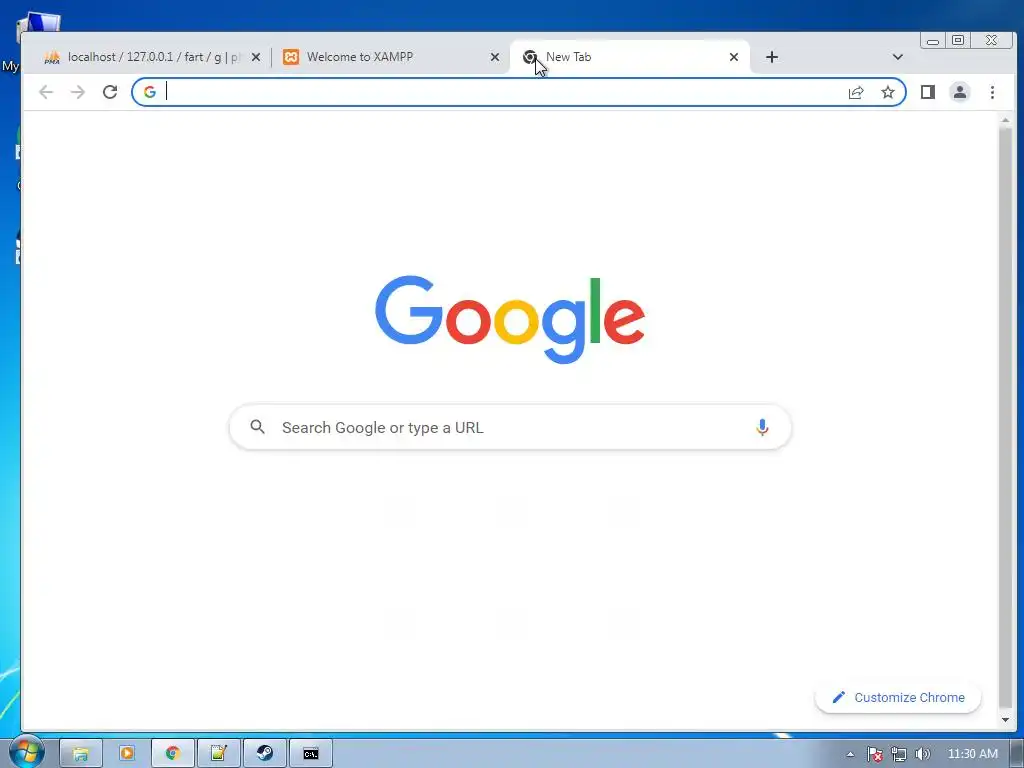Click Chrome icon in taskbar
1024x768 pixels.
pos(172,754)
